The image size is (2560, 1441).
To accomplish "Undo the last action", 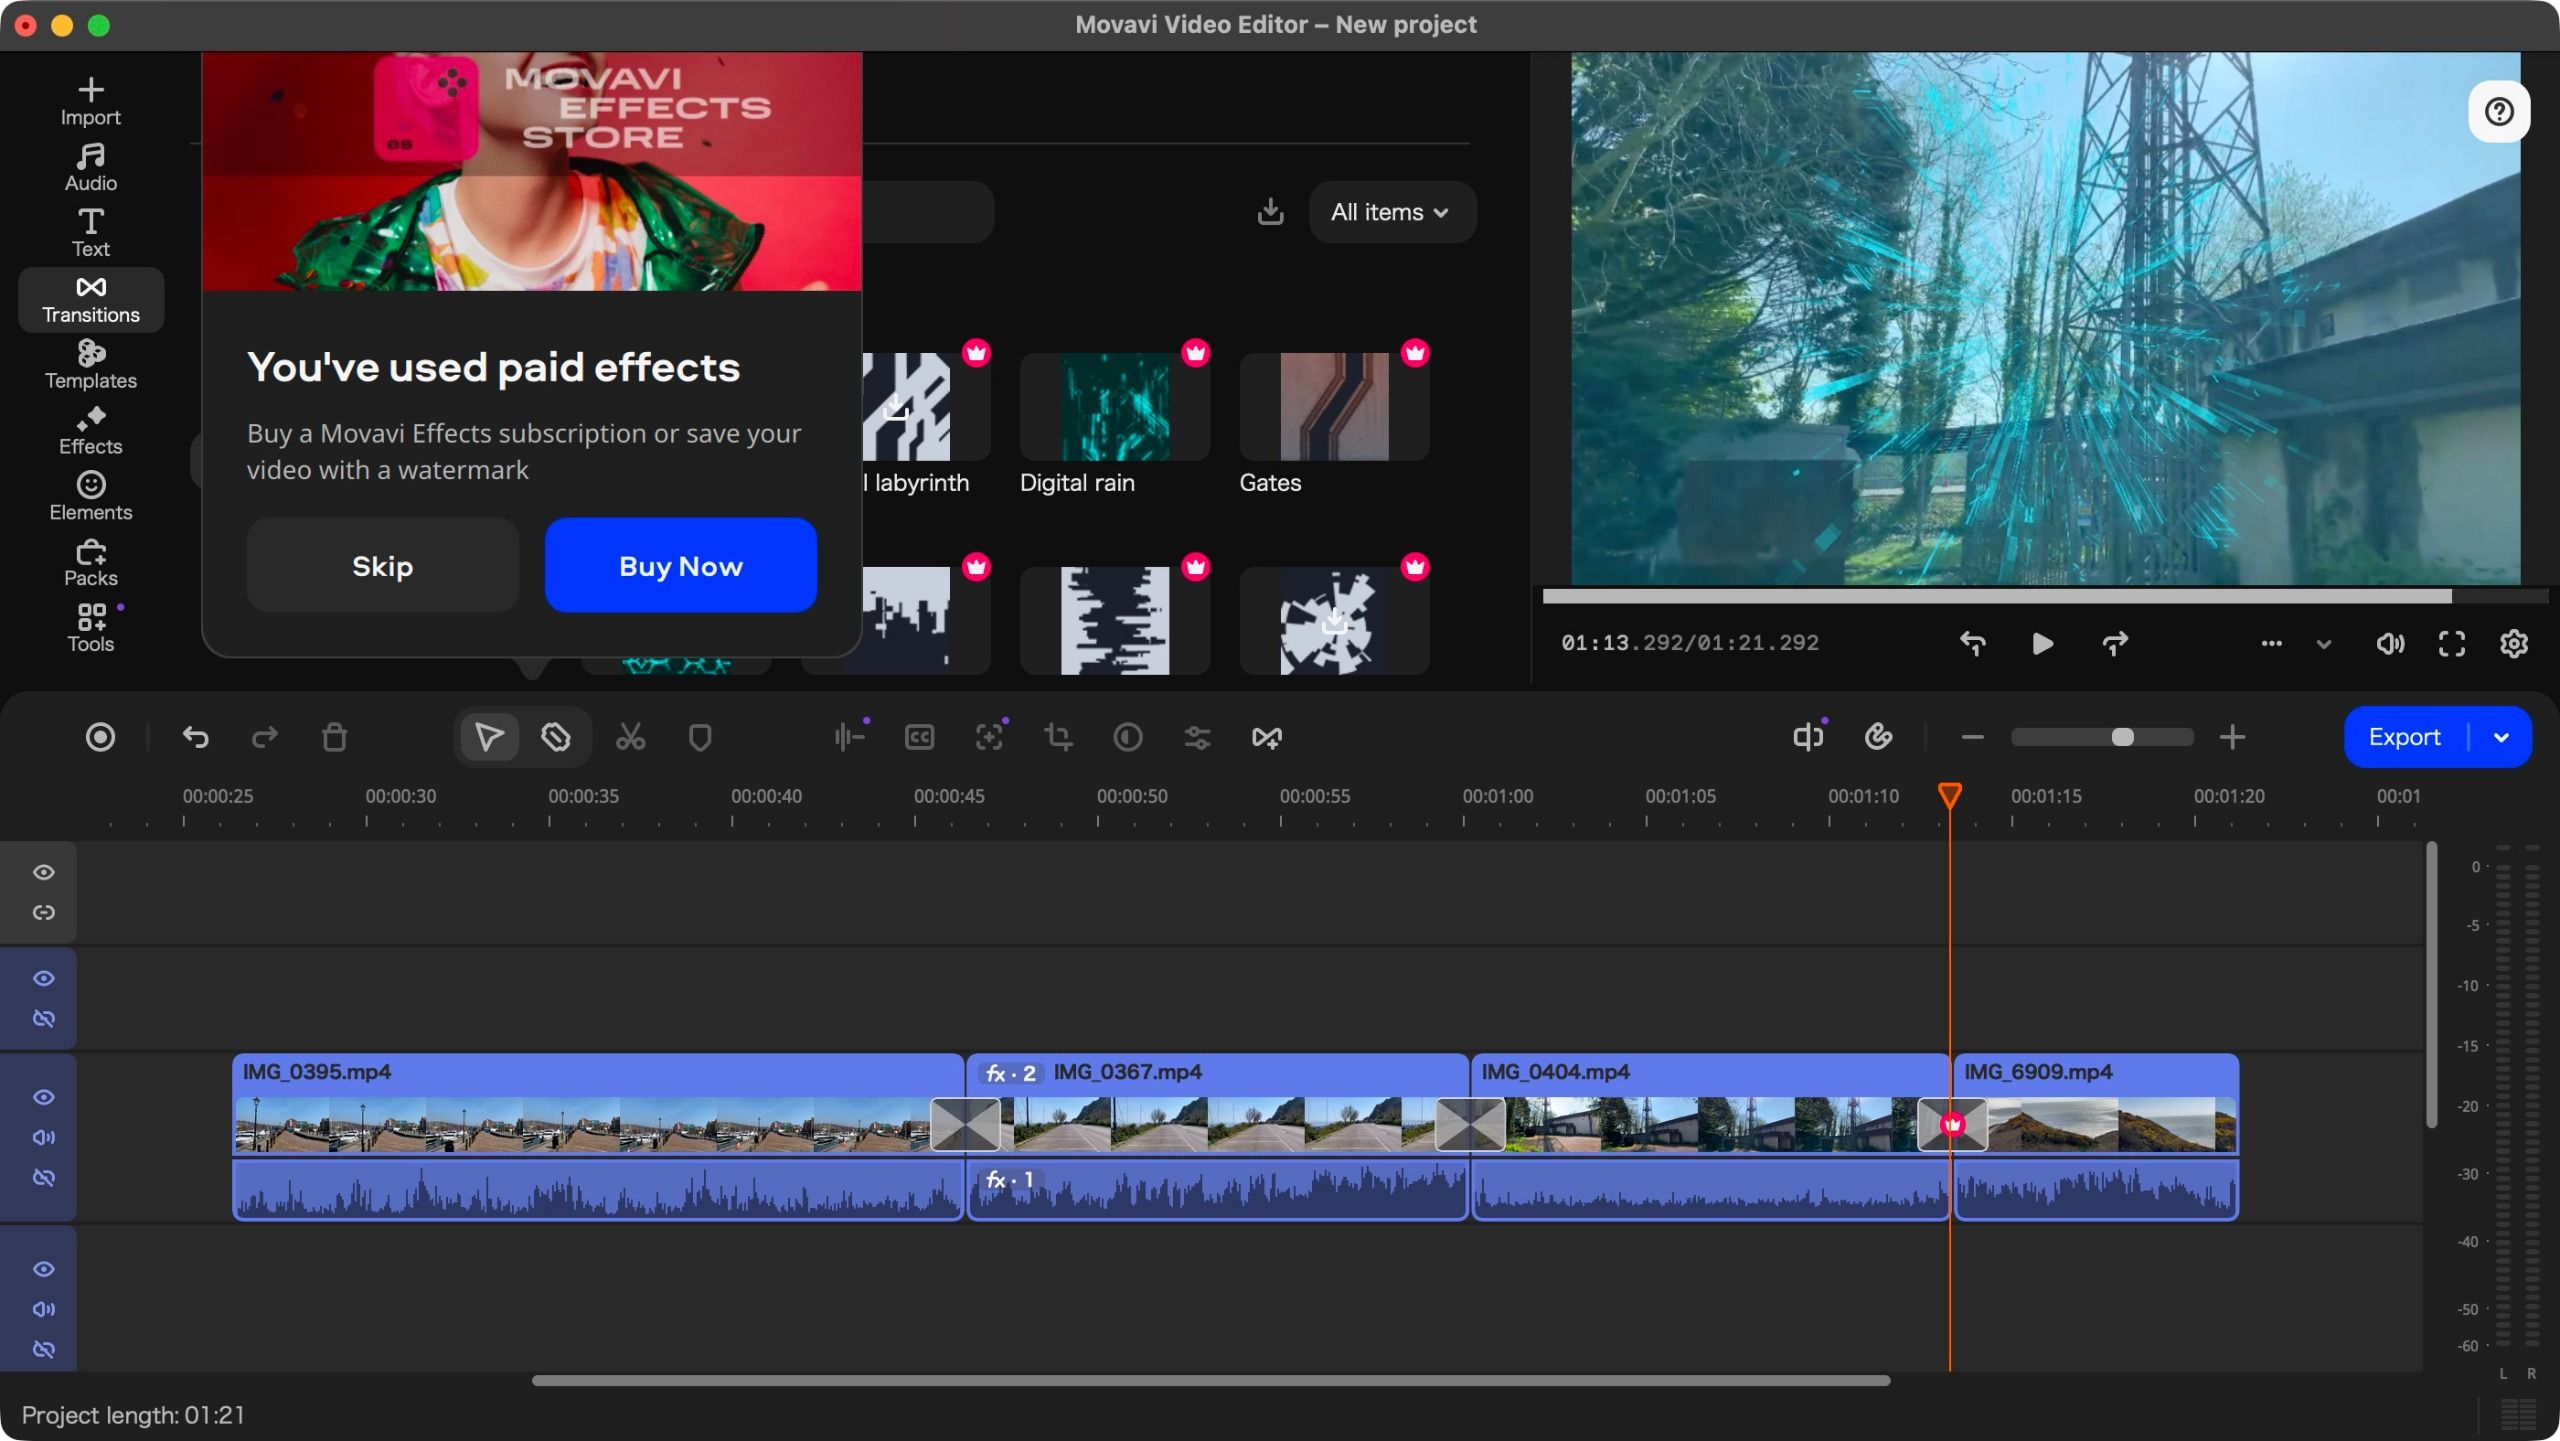I will coord(196,738).
